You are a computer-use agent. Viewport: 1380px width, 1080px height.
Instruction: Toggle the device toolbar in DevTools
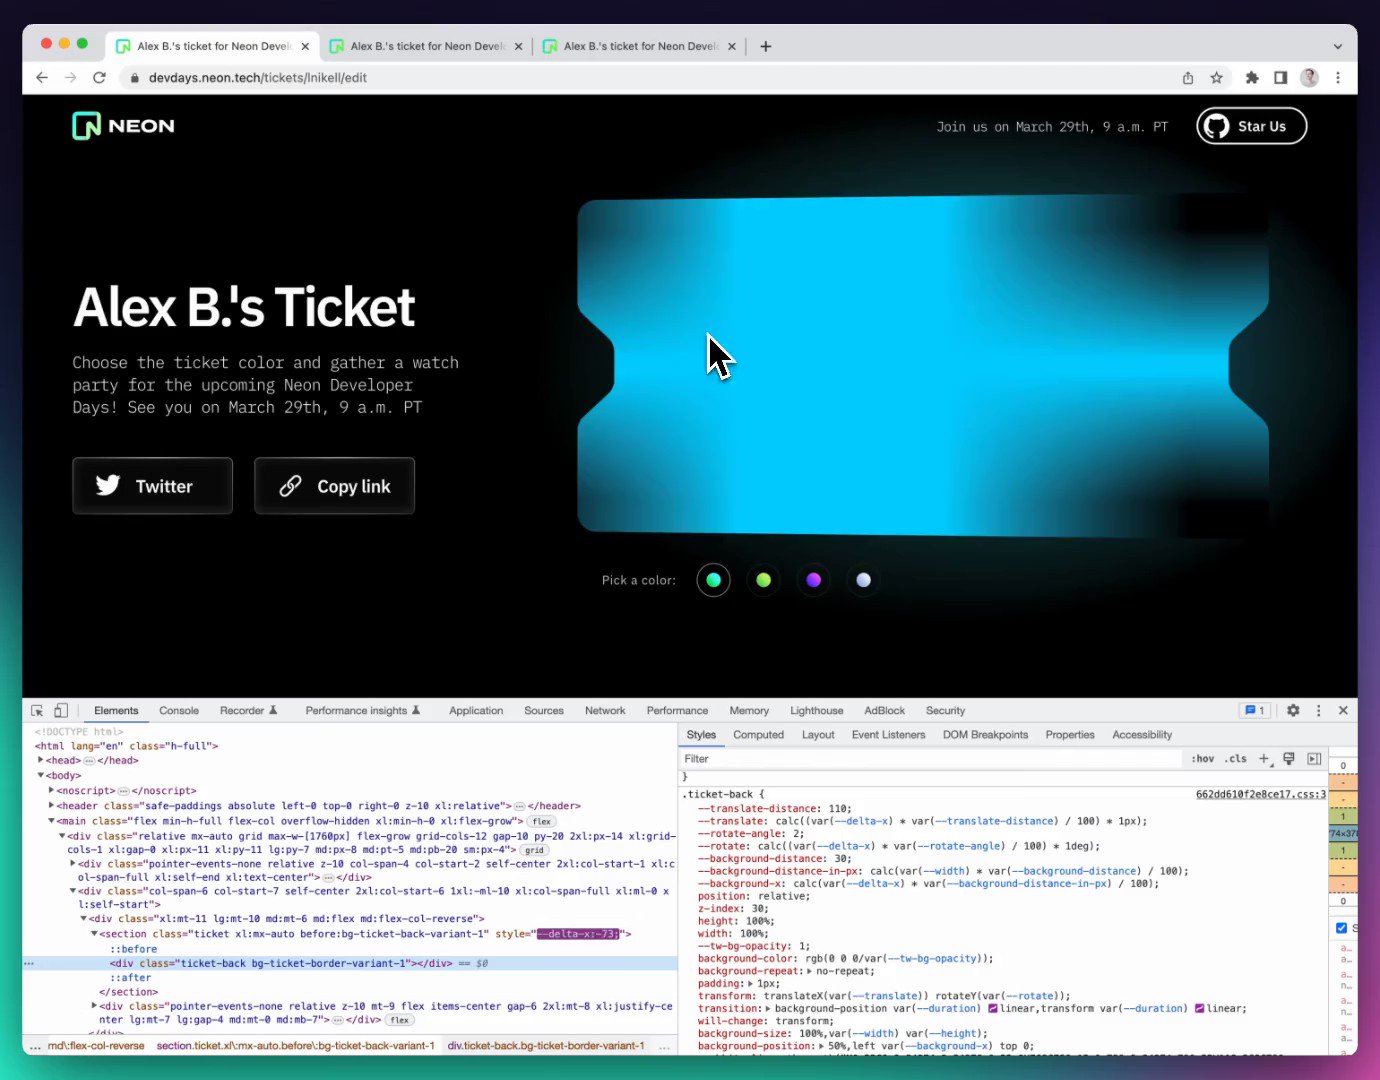(61, 710)
